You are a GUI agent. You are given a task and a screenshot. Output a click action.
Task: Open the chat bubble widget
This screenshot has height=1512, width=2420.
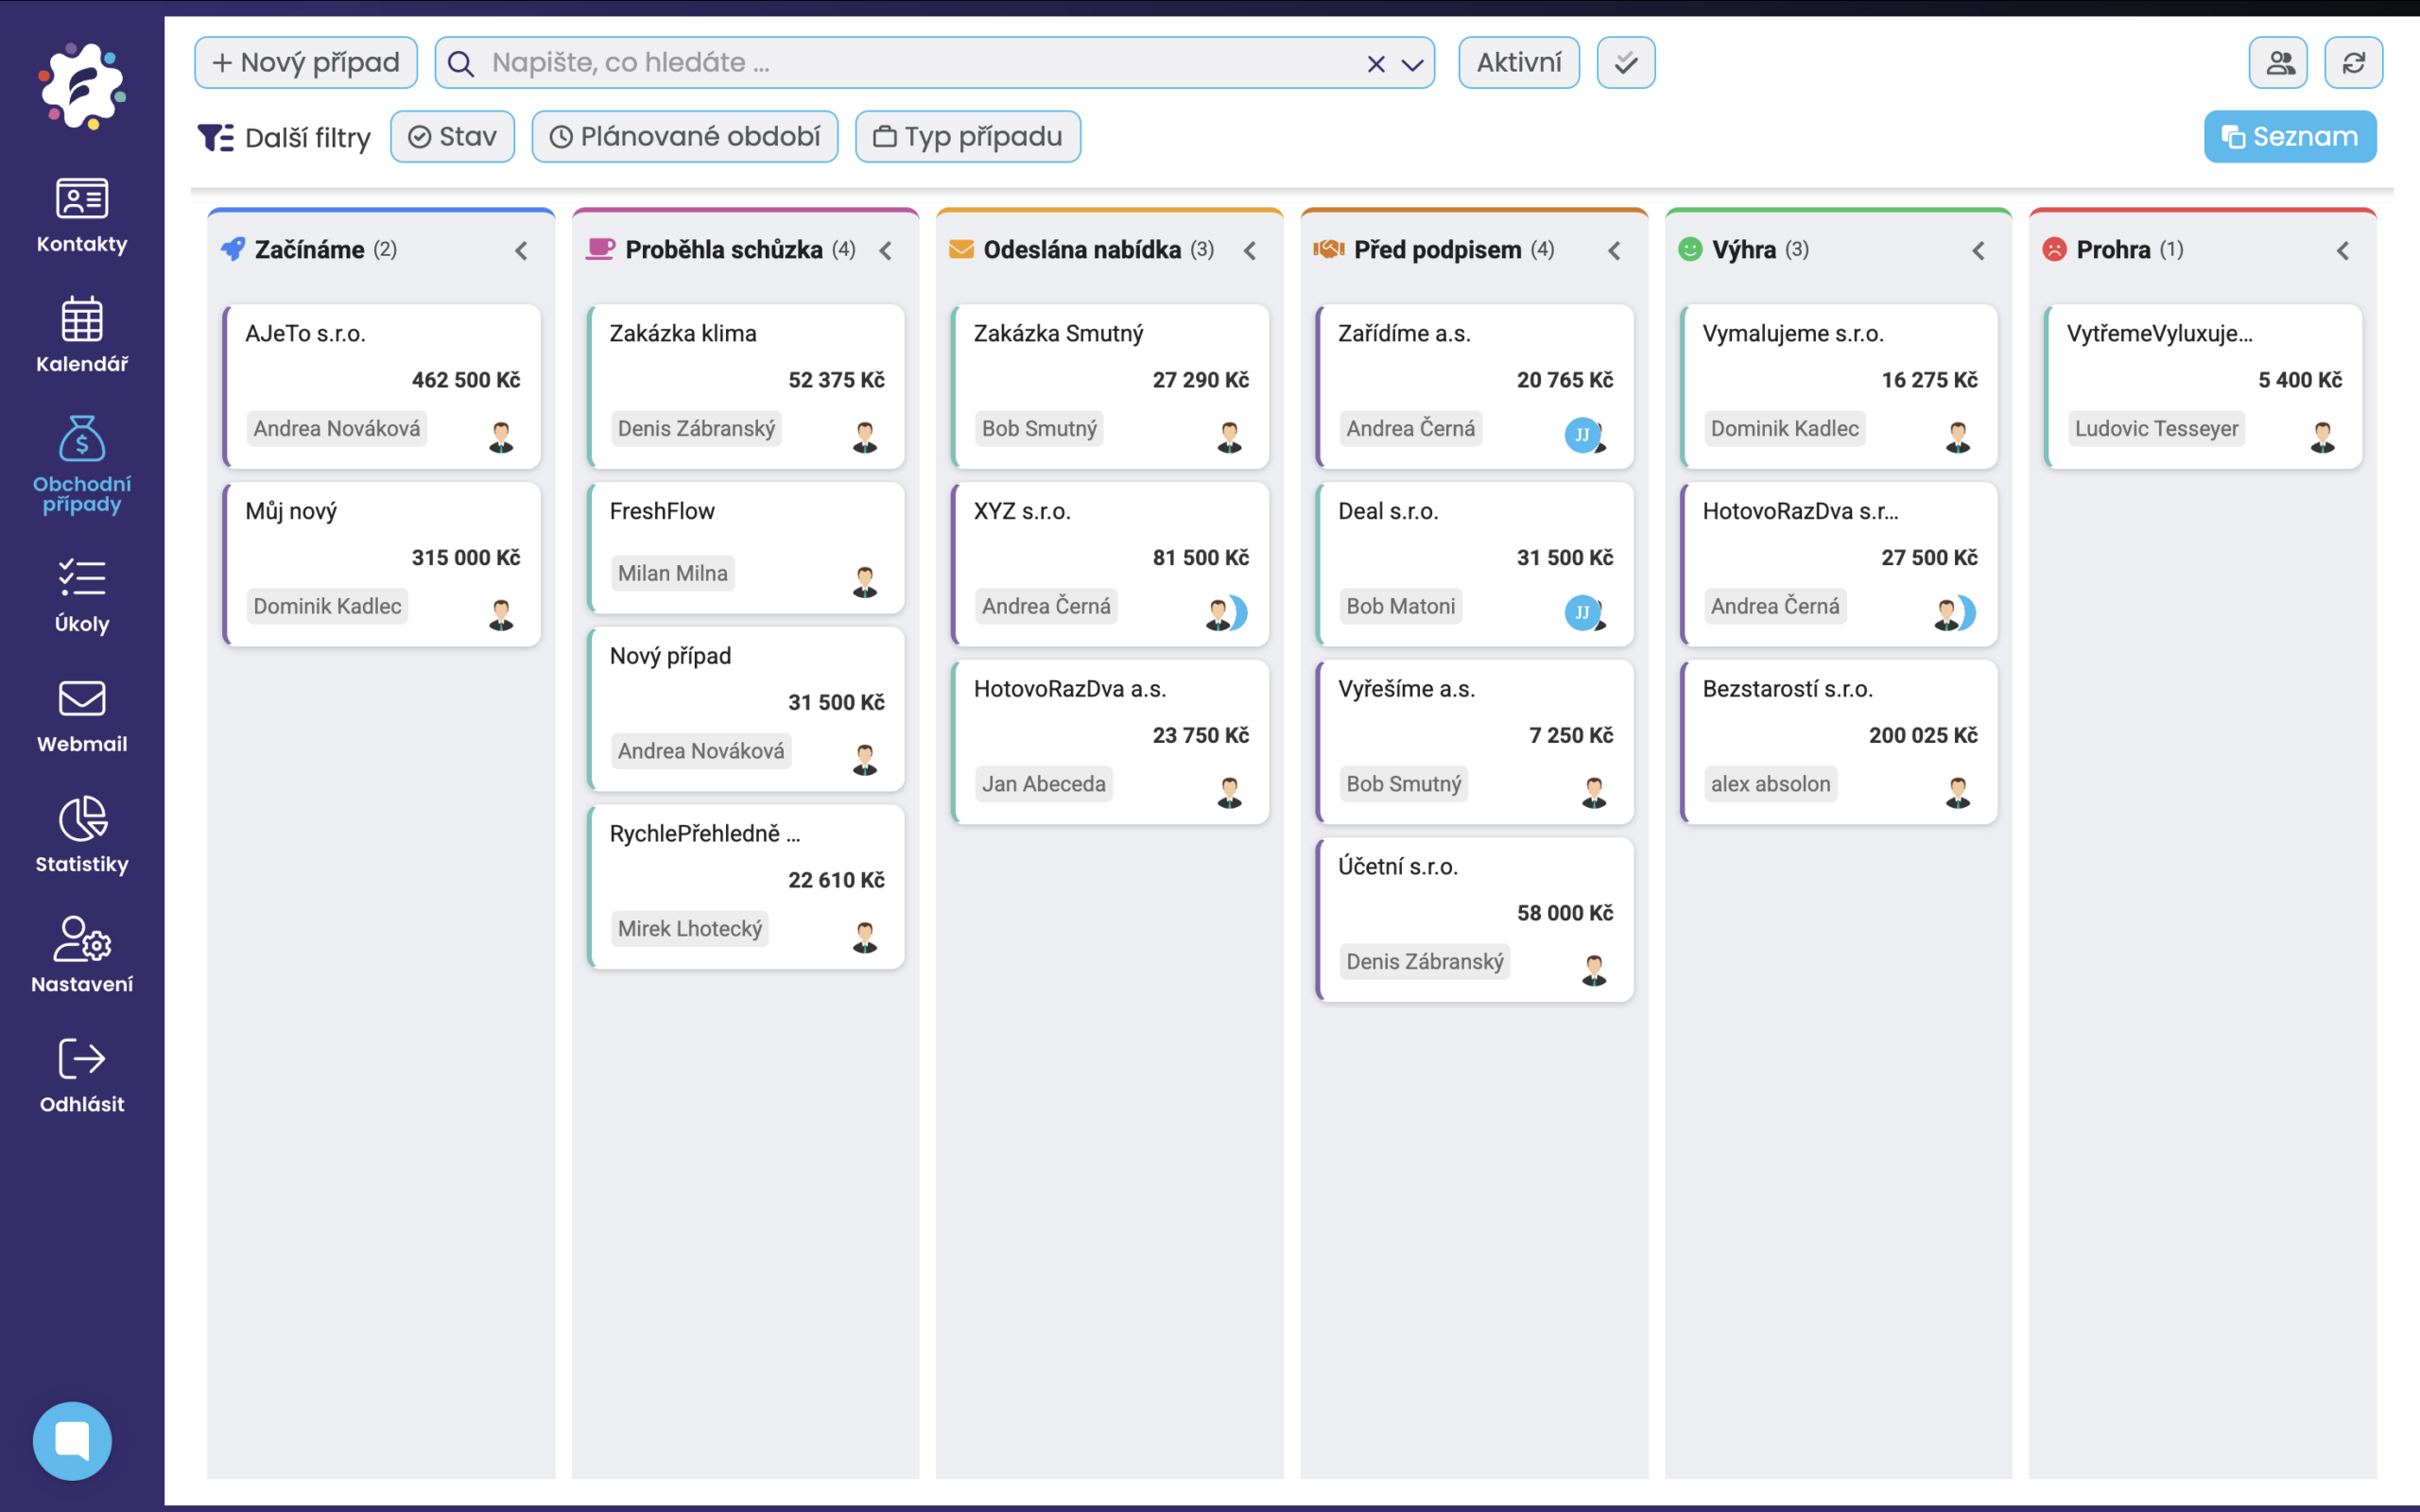pos(72,1440)
